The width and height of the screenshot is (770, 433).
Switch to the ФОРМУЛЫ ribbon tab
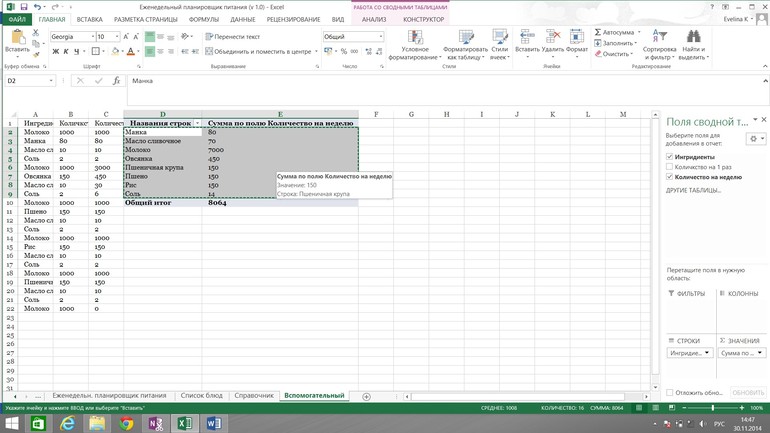point(203,19)
